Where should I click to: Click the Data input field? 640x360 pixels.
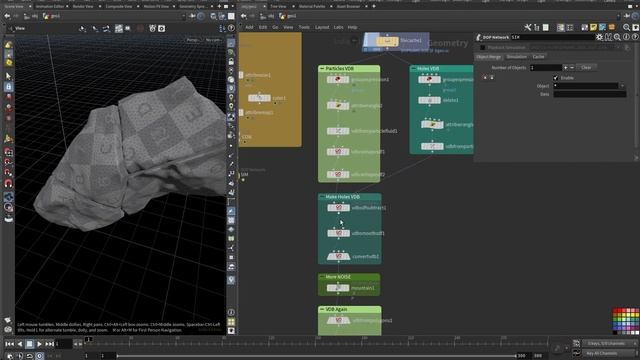pos(589,94)
